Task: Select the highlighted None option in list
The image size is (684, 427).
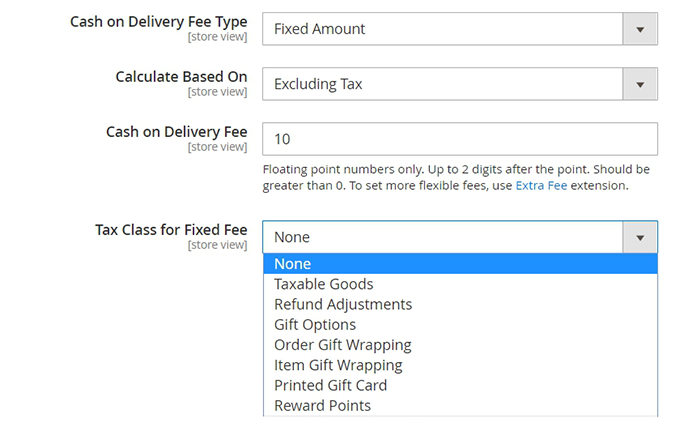Action: [292, 264]
